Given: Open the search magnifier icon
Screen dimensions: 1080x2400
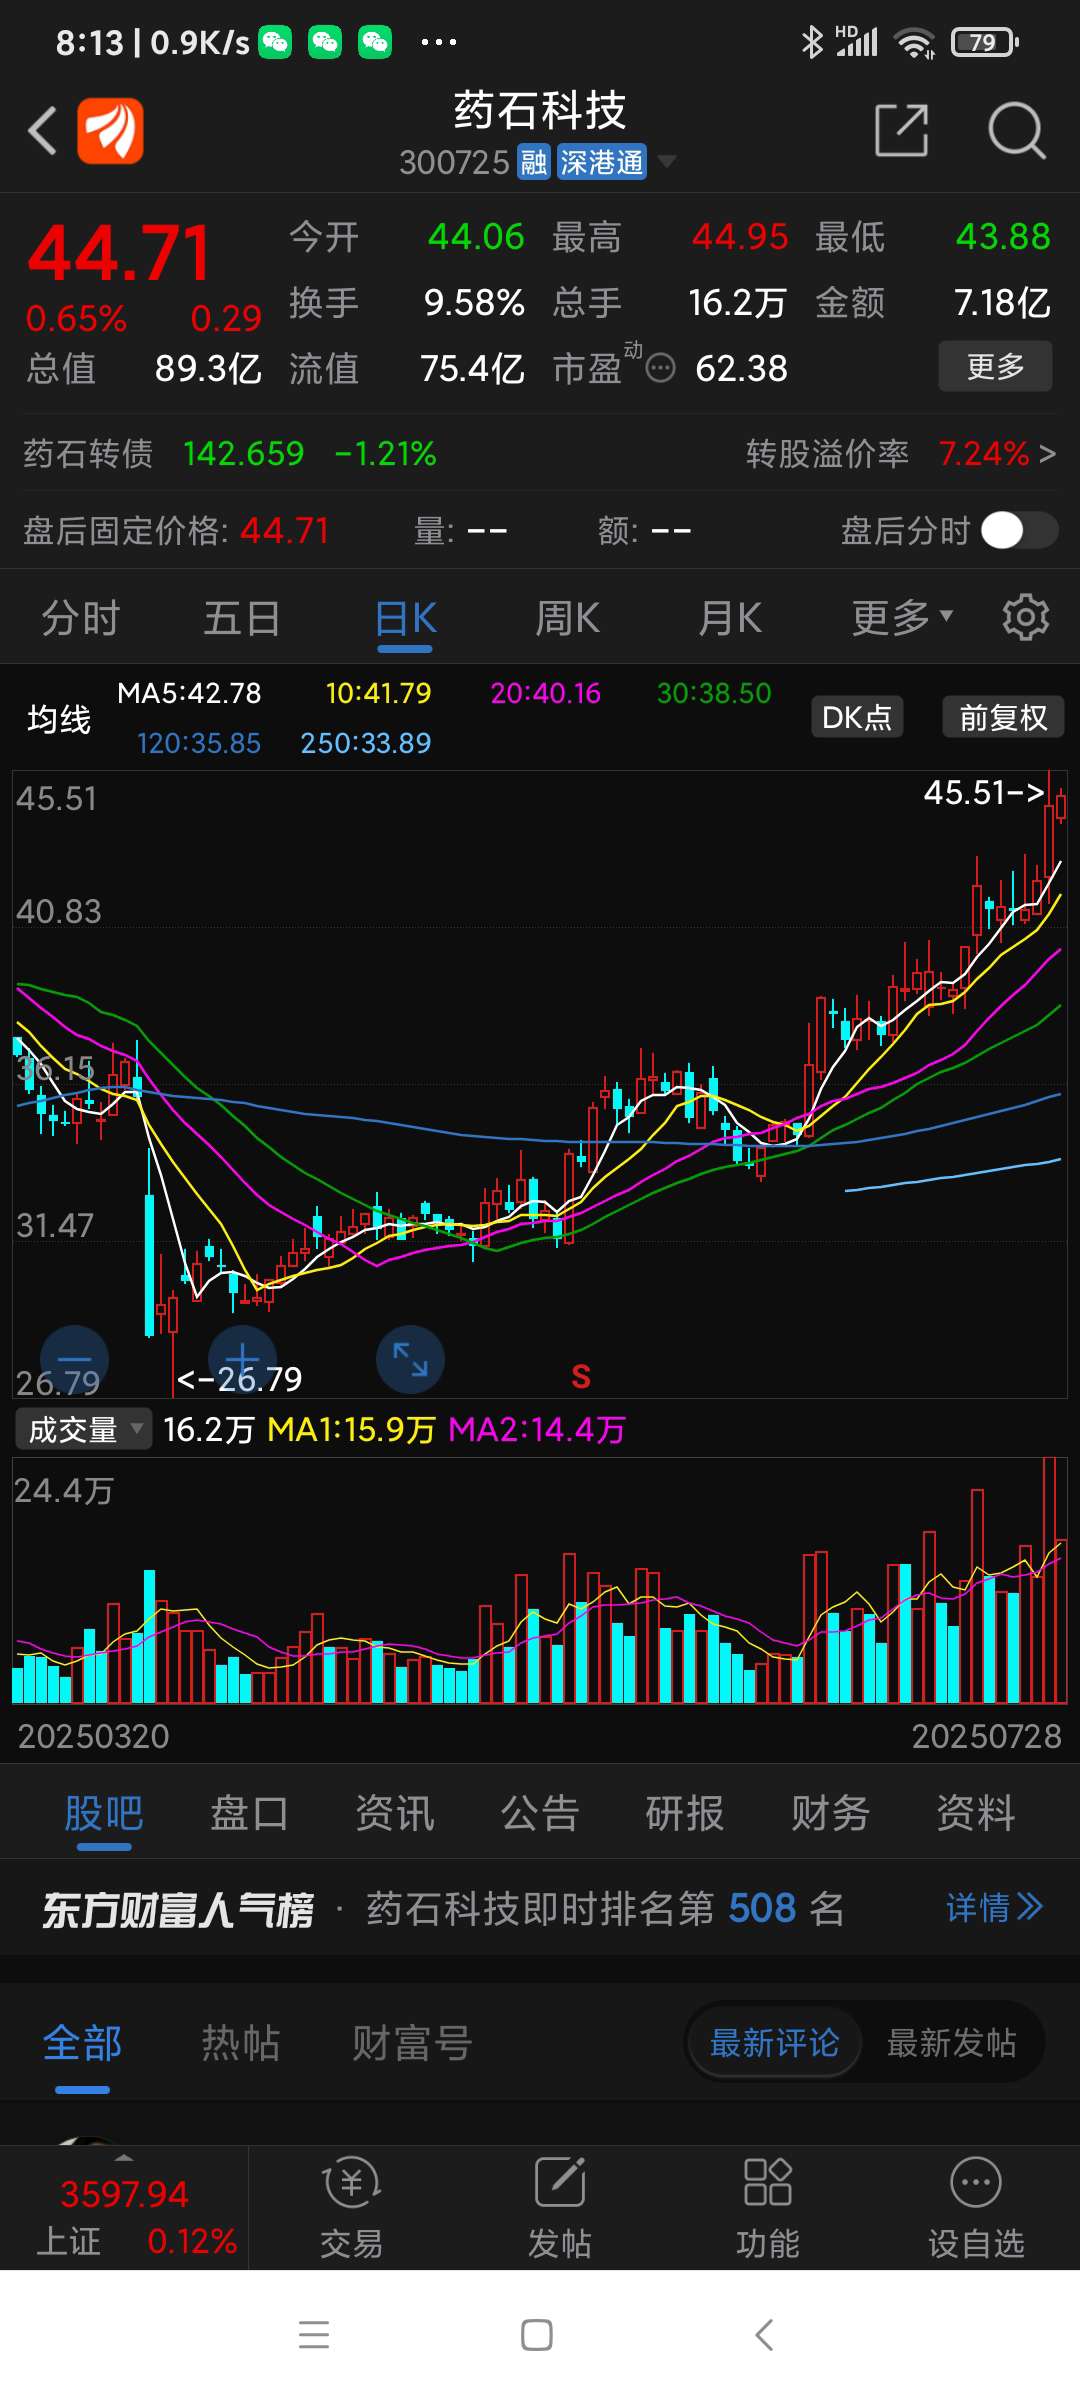Looking at the screenshot, I should (1016, 131).
